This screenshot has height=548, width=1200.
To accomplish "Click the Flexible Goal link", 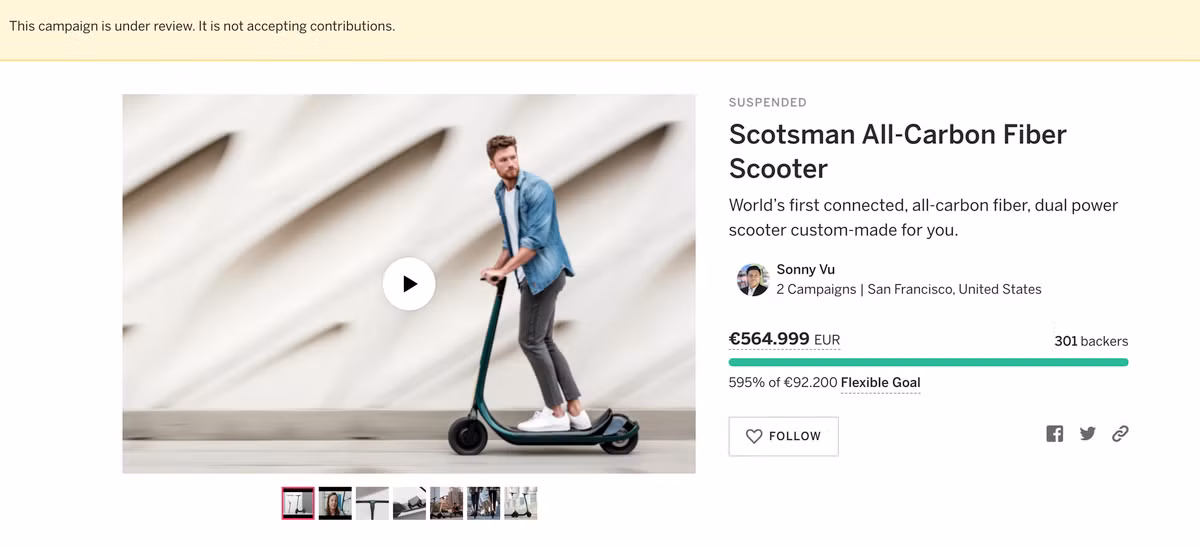I will (880, 383).
